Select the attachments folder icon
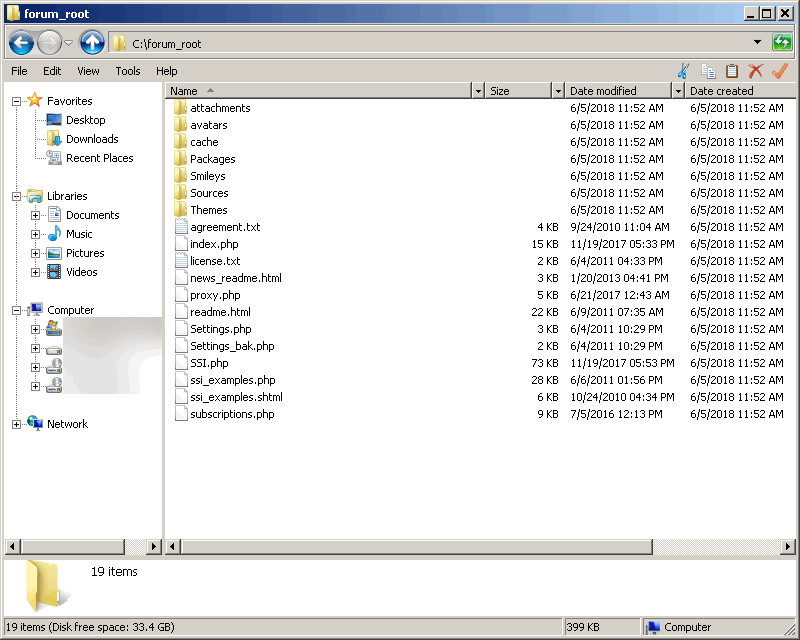Screen dimensions: 800x640 pos(180,108)
